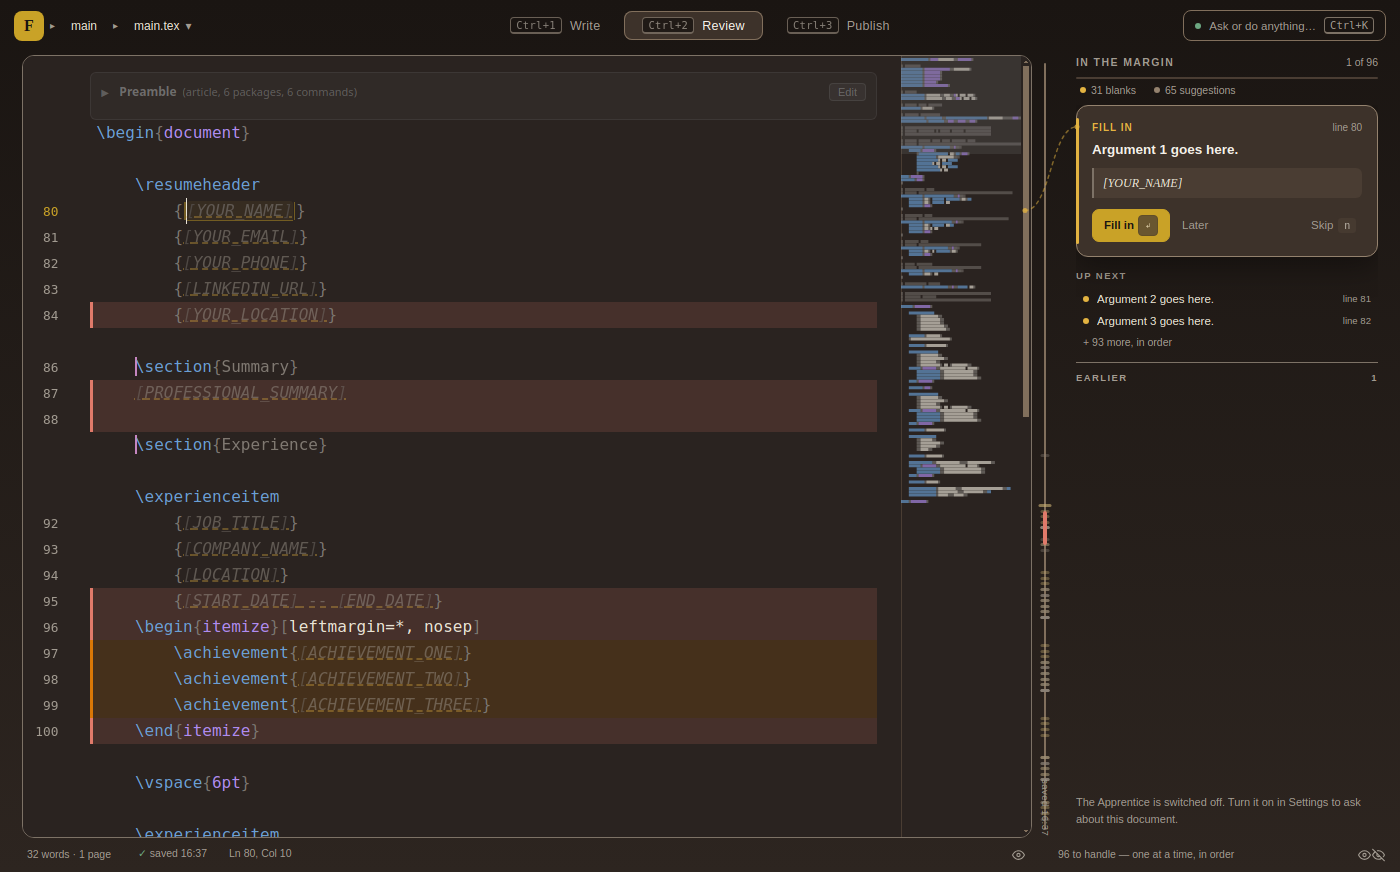Filter margin by 31 blanks
The image size is (1400, 872).
(1108, 90)
